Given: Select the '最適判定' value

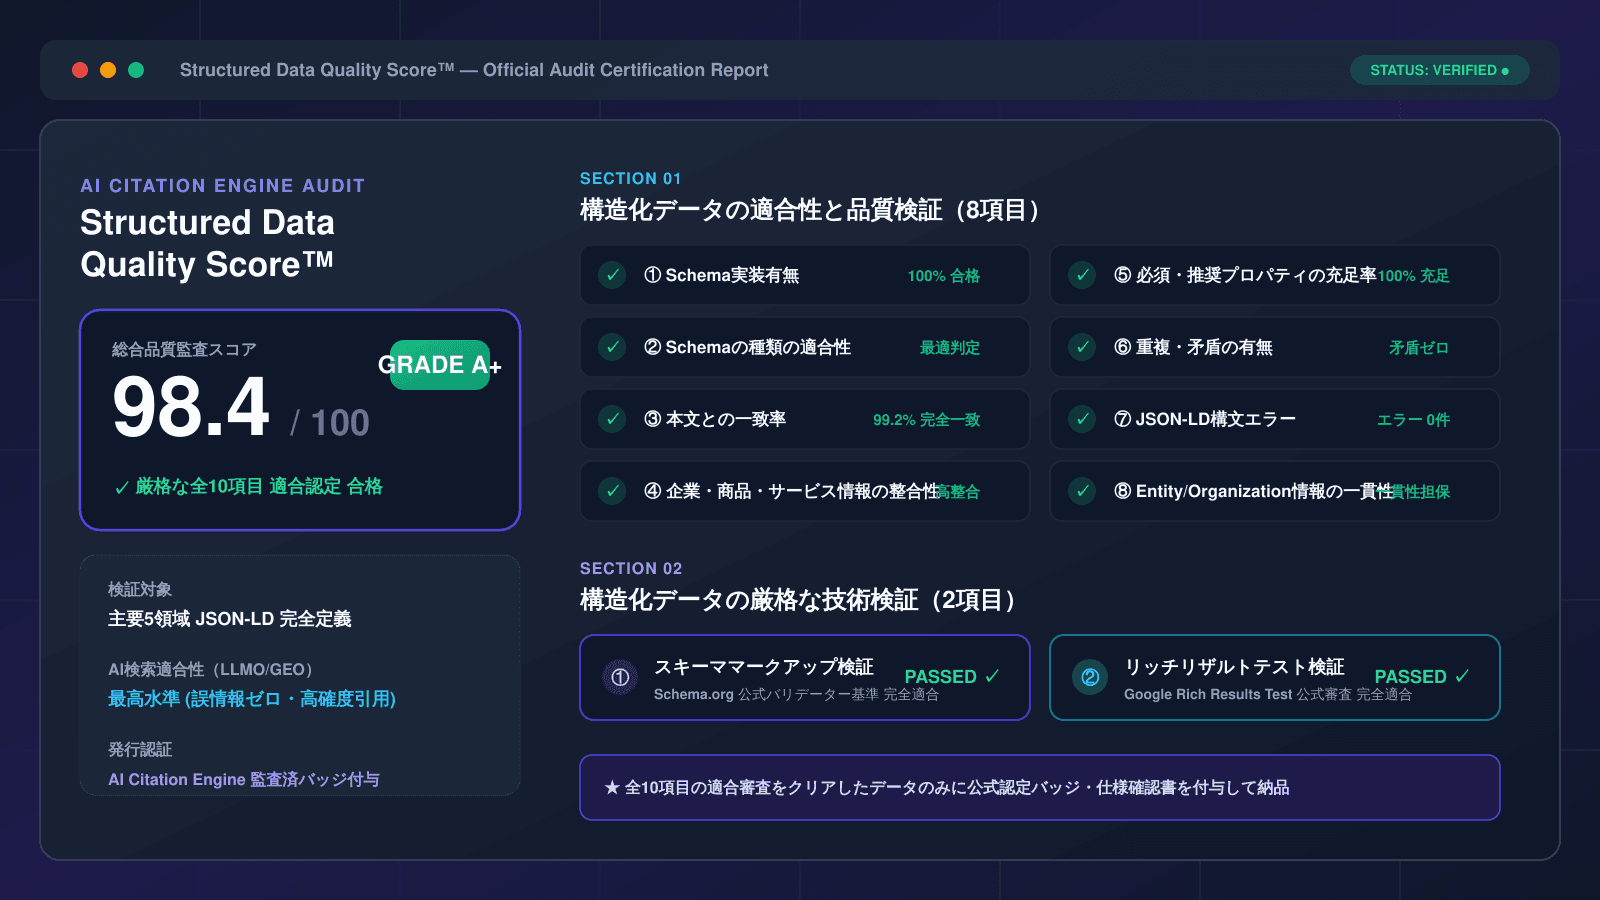Looking at the screenshot, I should 949,348.
